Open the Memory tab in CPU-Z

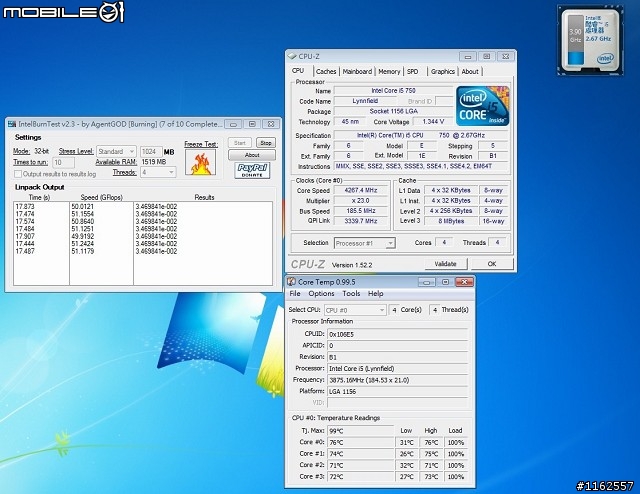pos(389,71)
